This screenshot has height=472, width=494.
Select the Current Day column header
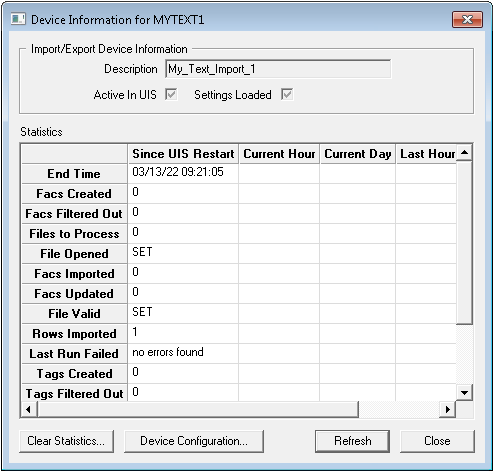tap(358, 154)
